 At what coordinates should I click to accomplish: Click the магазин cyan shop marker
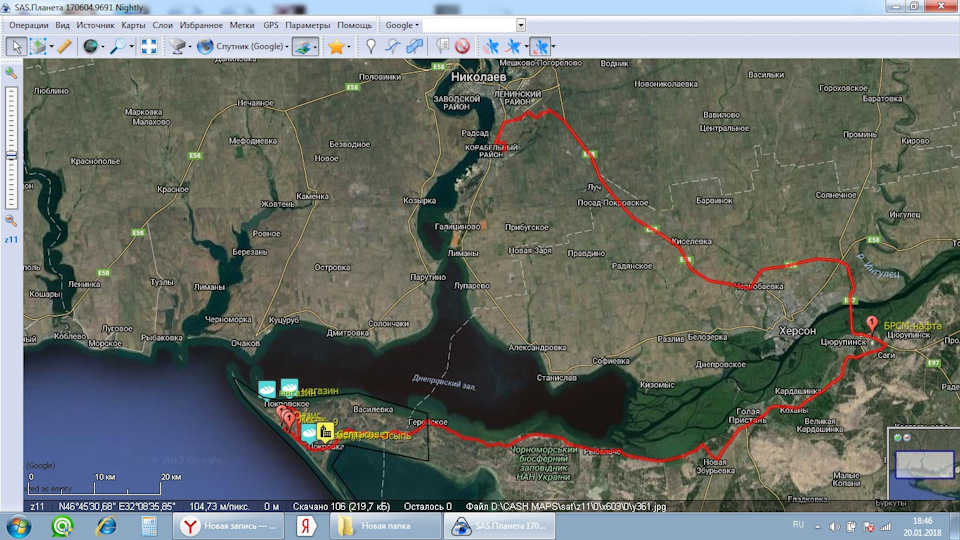point(289,388)
